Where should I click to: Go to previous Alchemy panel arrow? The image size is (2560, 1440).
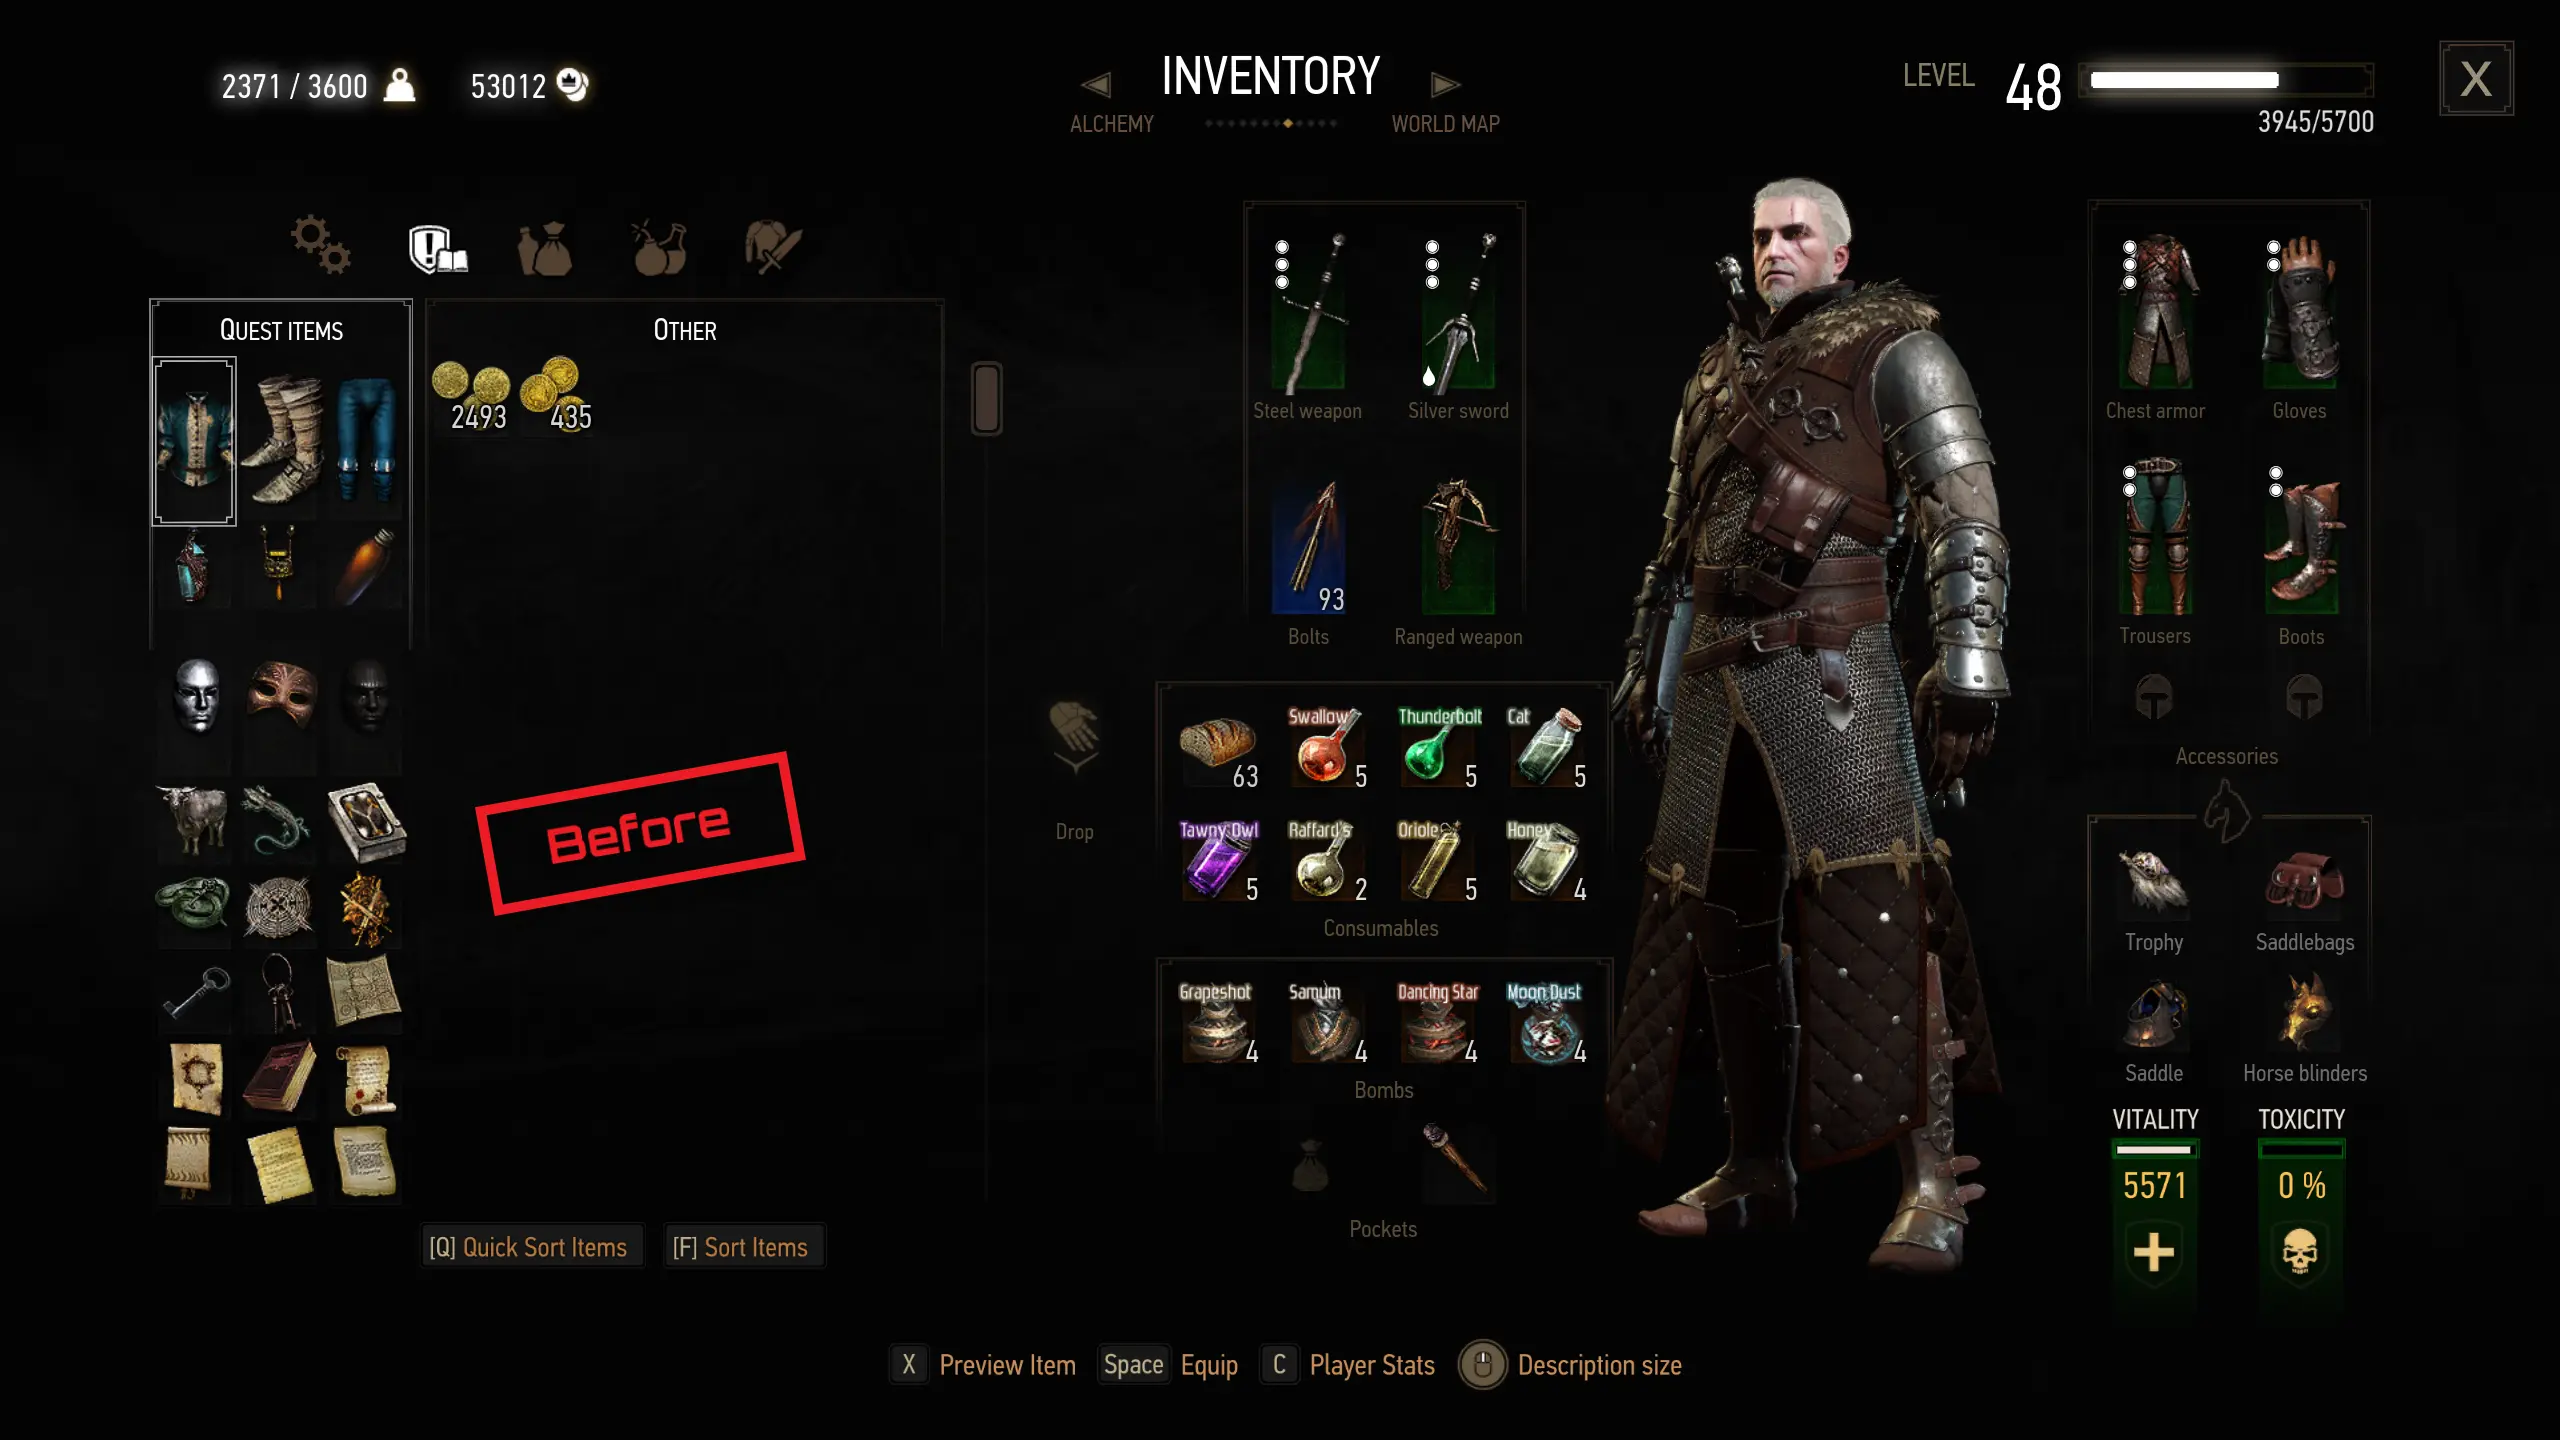[1096, 85]
